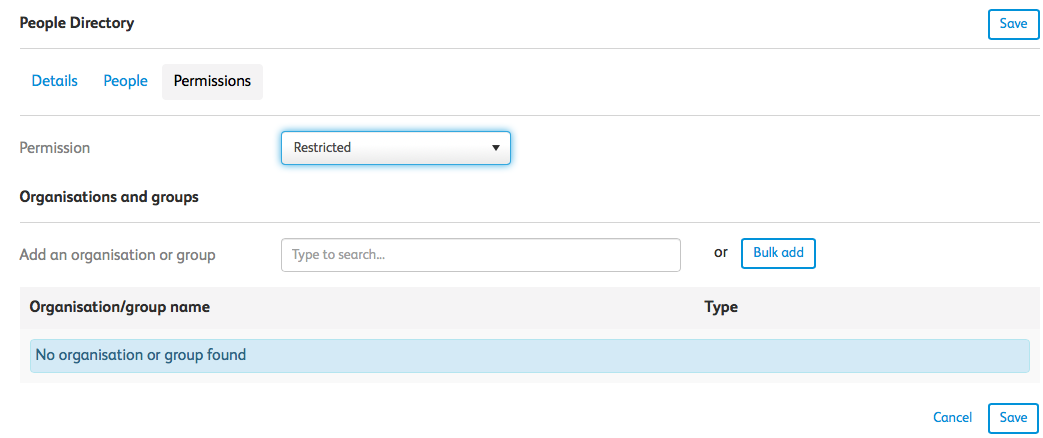
Task: Switch to the Details tab
Action: click(55, 81)
